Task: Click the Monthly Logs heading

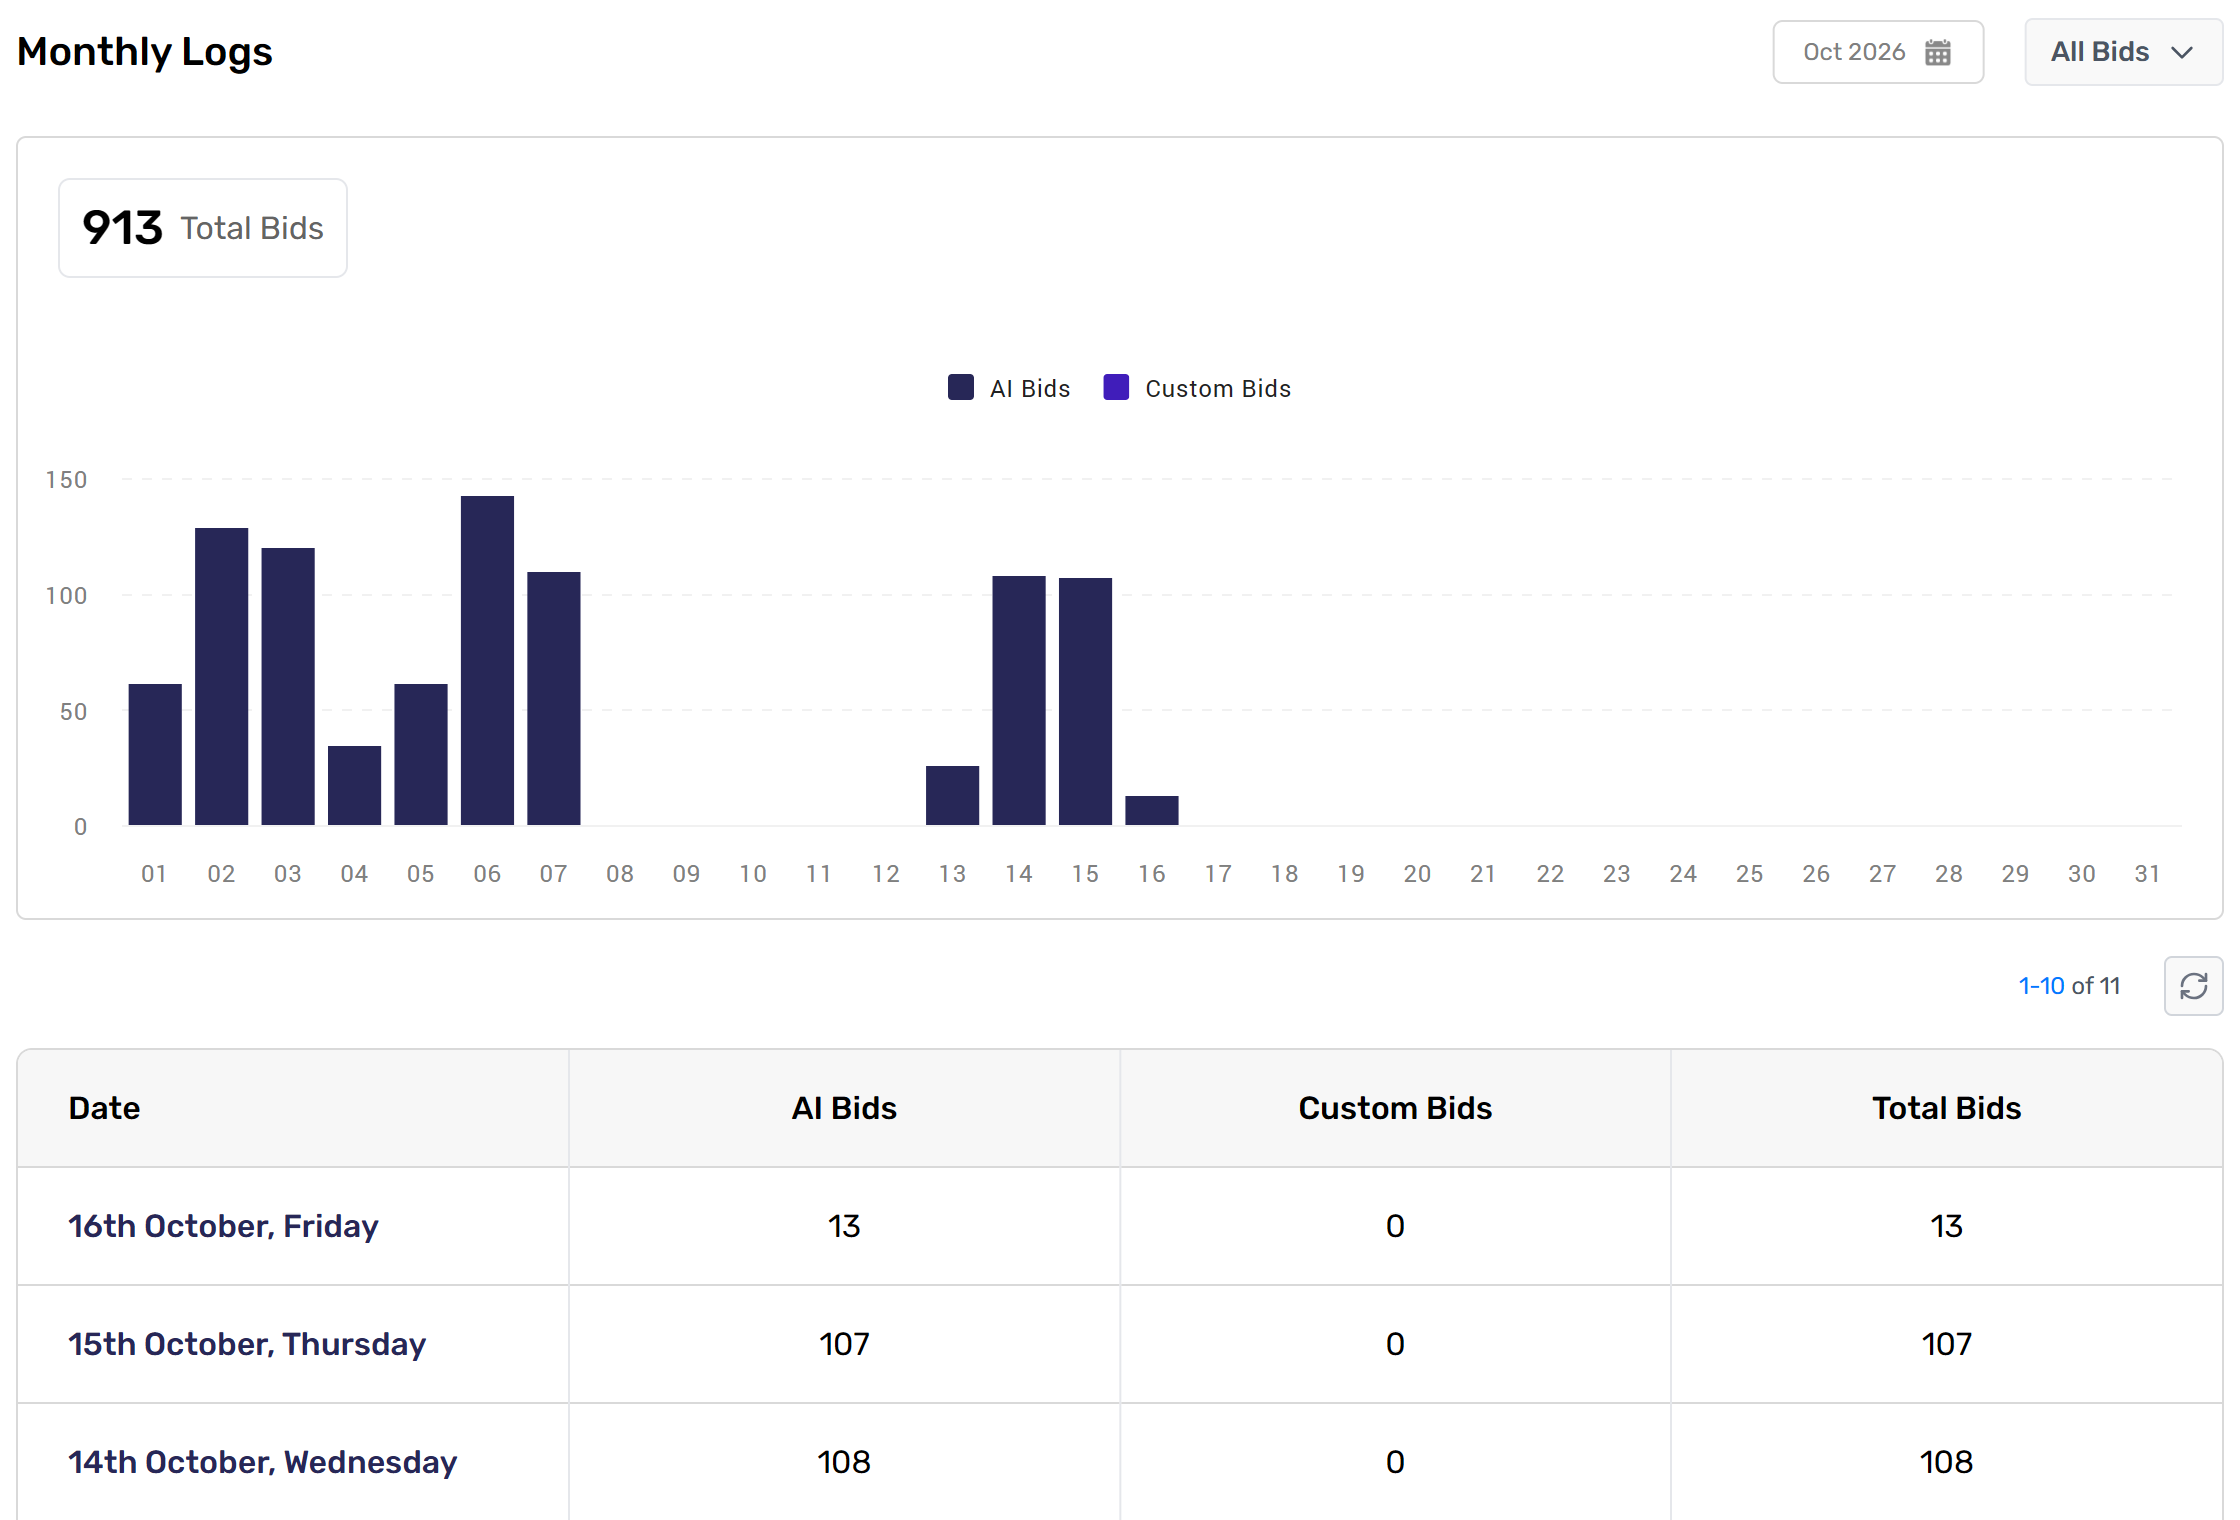Action: pyautogui.click(x=145, y=52)
